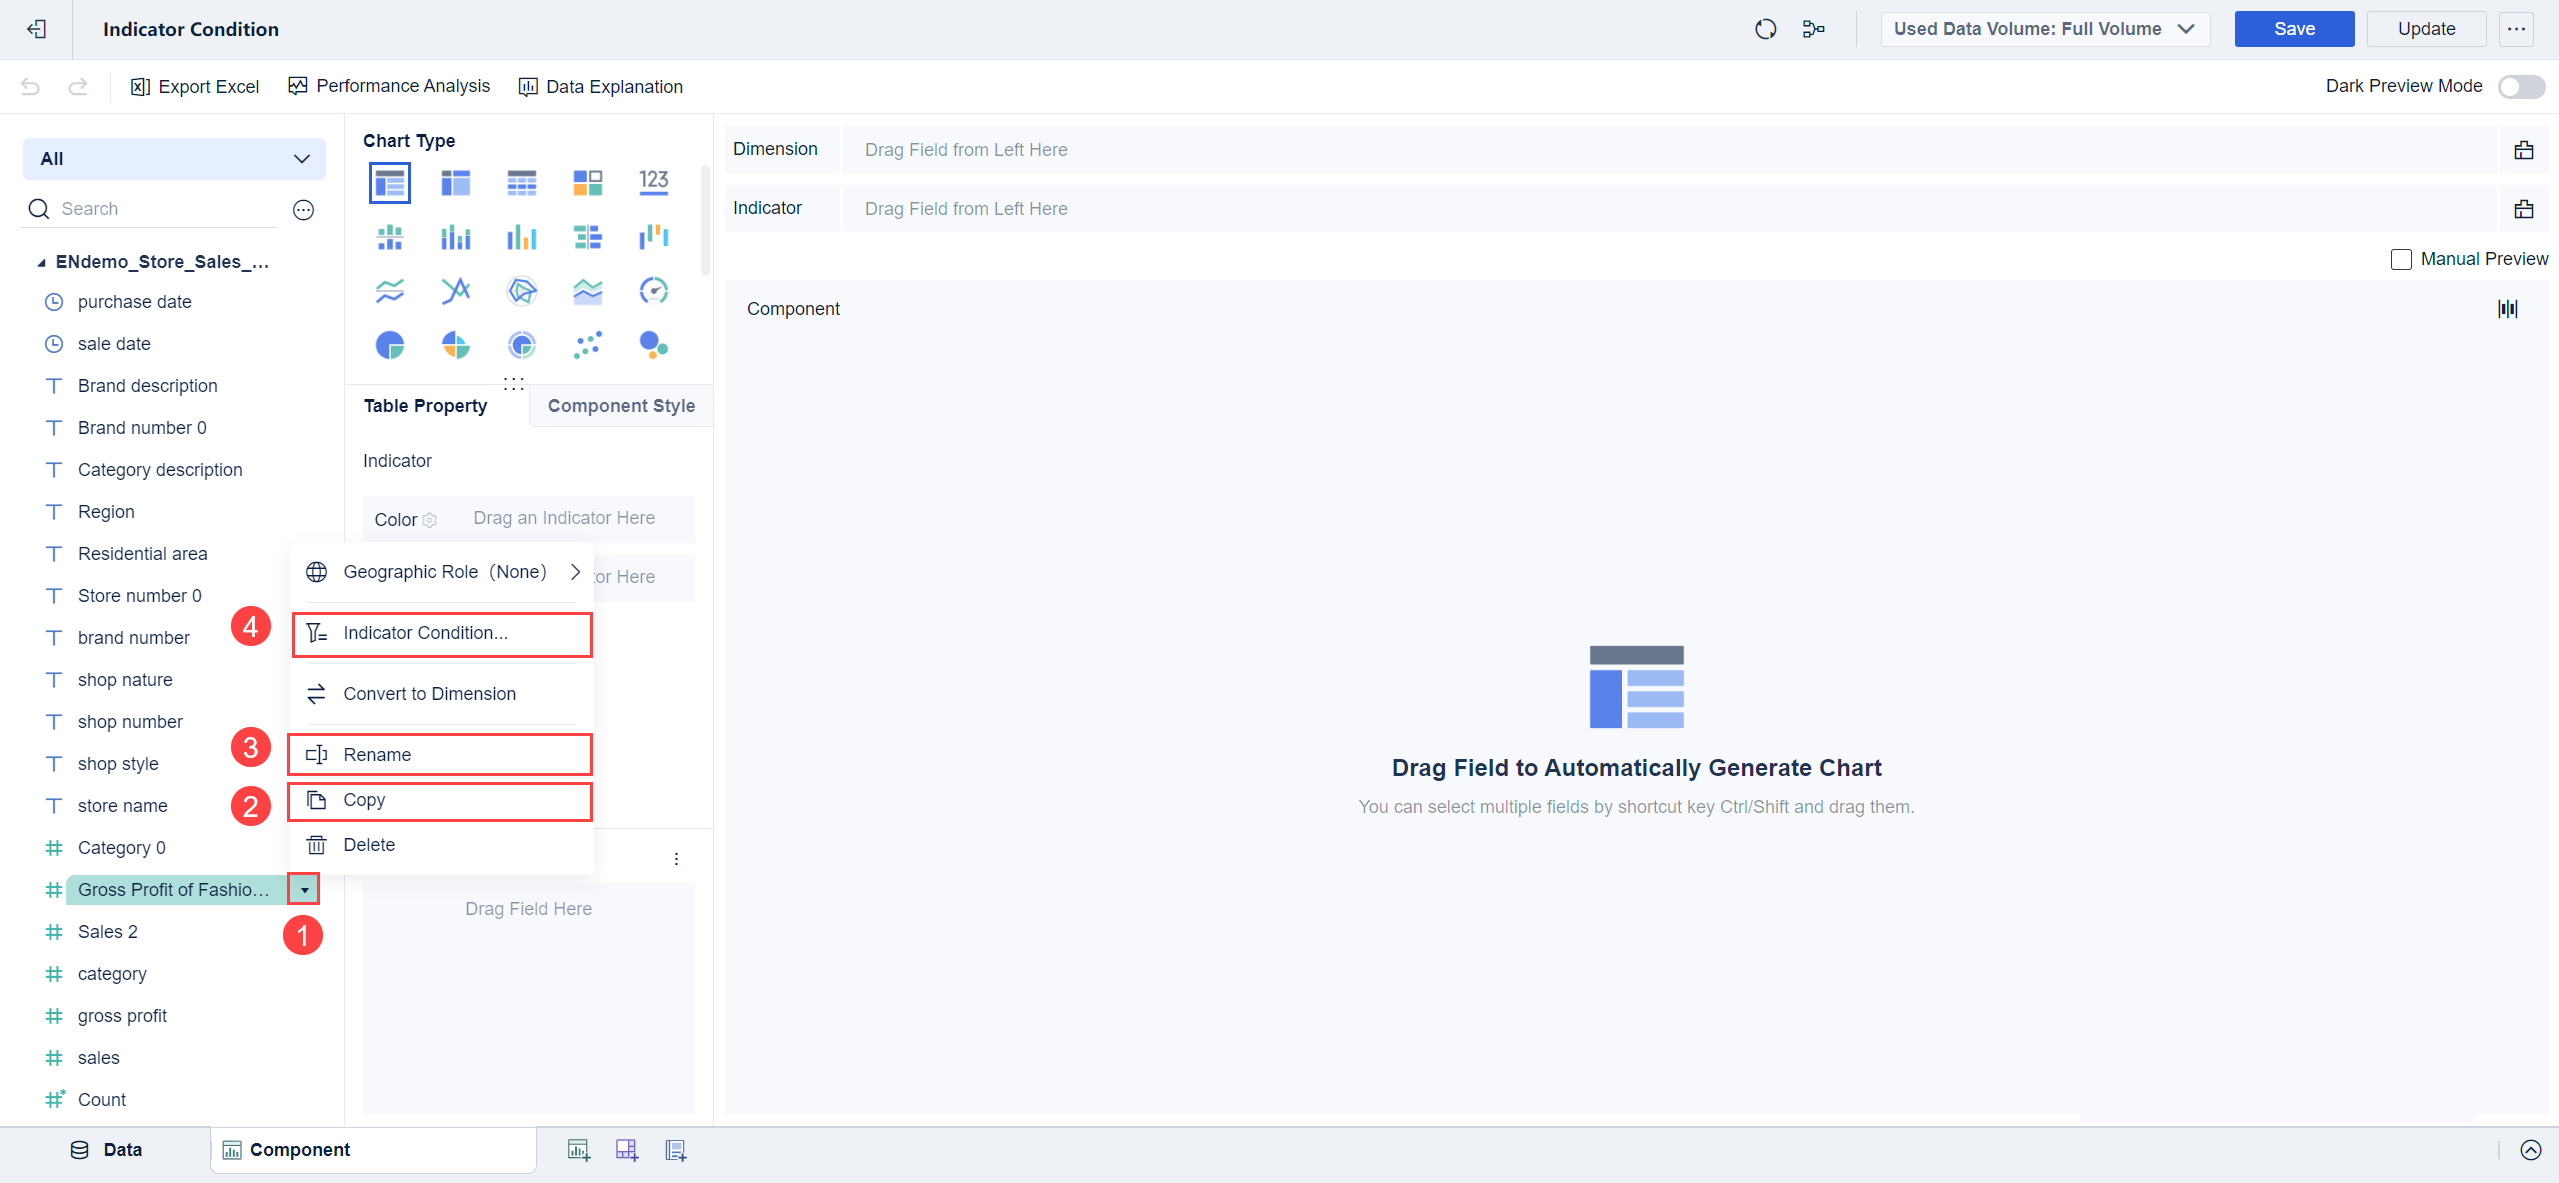Viewport: 2559px width, 1183px height.
Task: Choose the KPI 123 indicator card chart type
Action: tap(653, 182)
